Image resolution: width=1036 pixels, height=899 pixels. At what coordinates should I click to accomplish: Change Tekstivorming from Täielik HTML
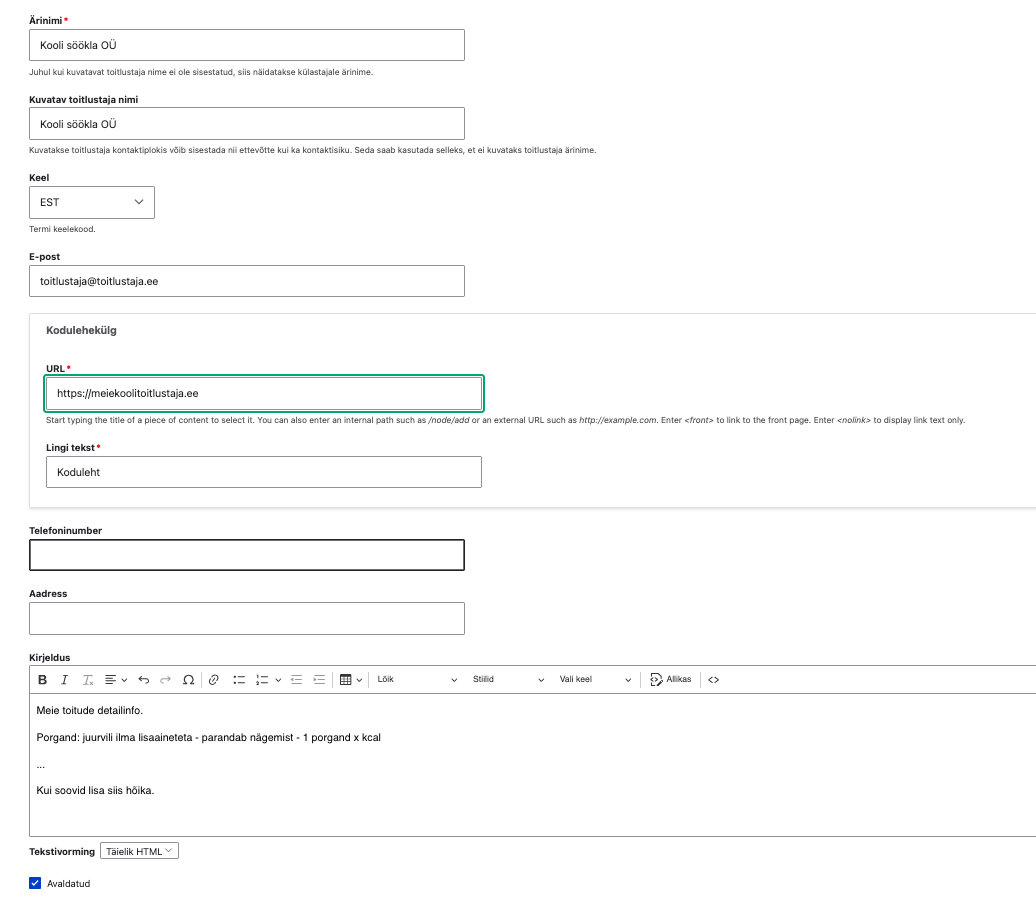pyautogui.click(x=139, y=851)
